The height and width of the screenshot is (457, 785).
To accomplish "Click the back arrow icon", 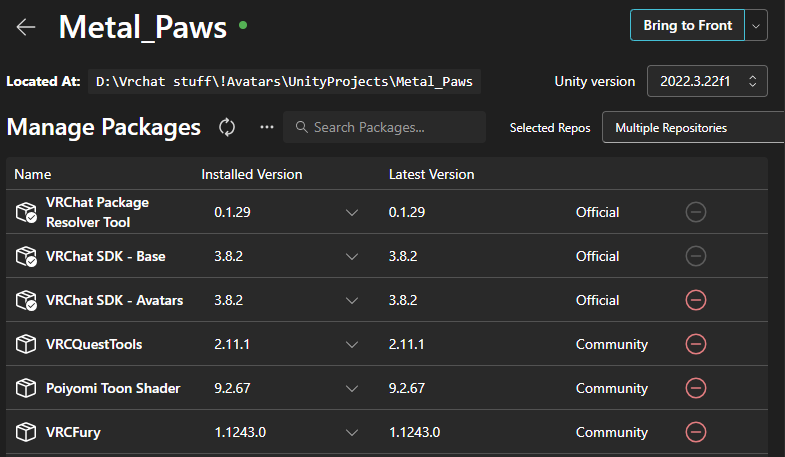I will tap(26, 27).
